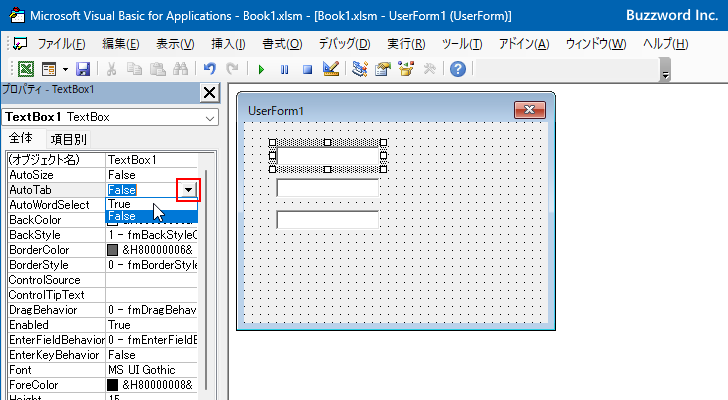Click the toolbar options overflow arrow
728x400 pixels.
click(x=665, y=75)
